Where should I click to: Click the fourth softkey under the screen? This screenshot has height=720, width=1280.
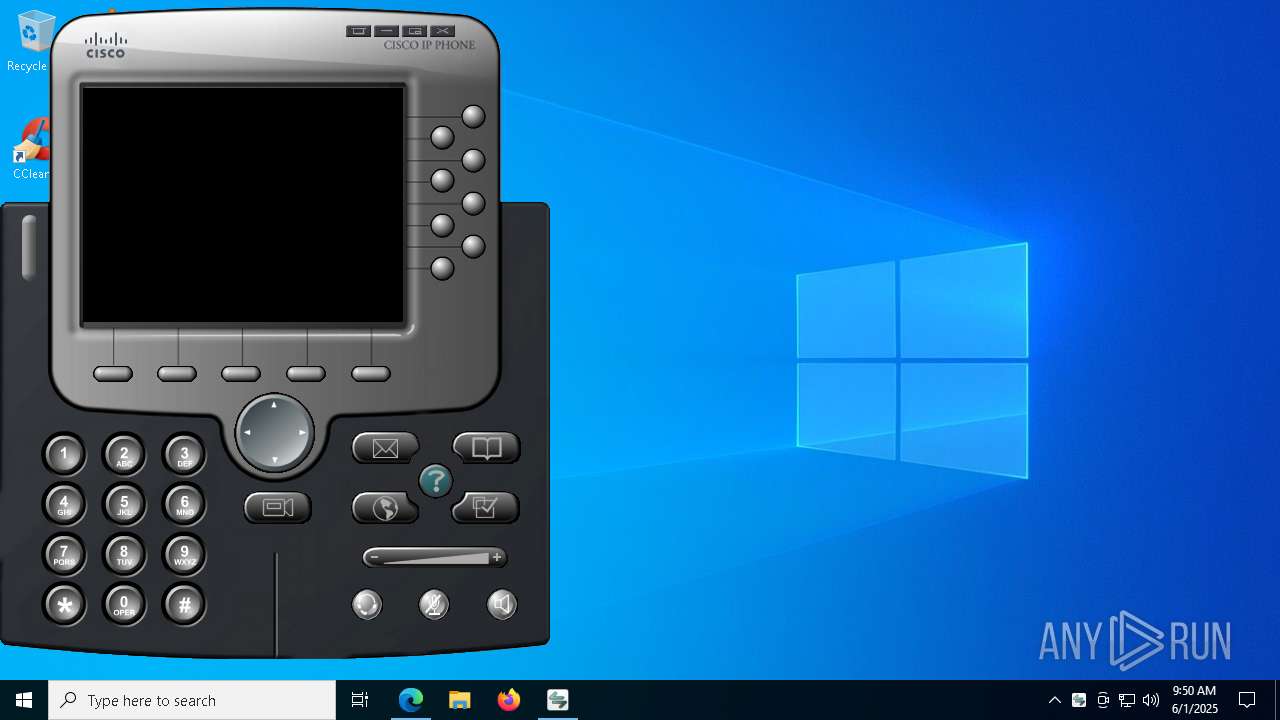coord(306,374)
